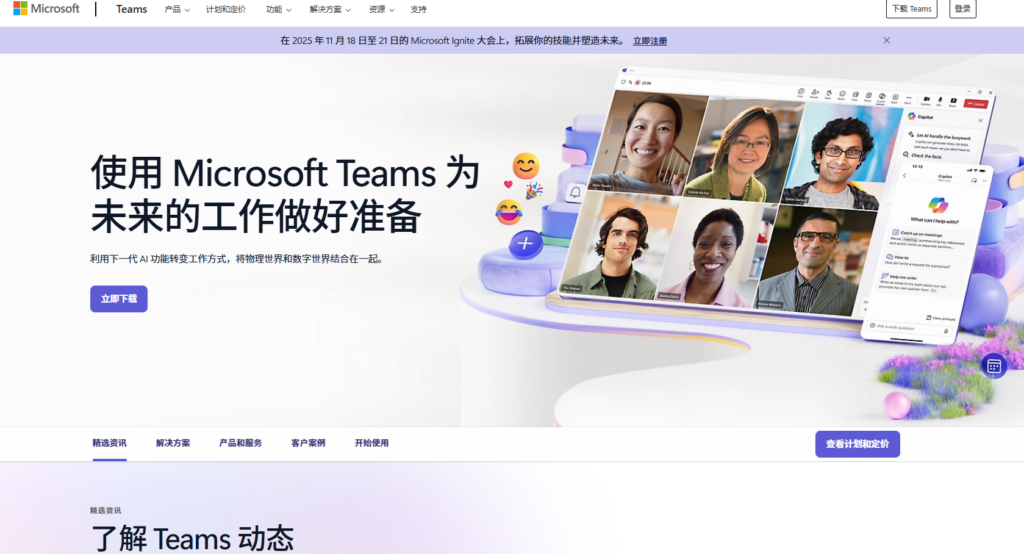Click the 查看计划和定价 button

(x=857, y=443)
